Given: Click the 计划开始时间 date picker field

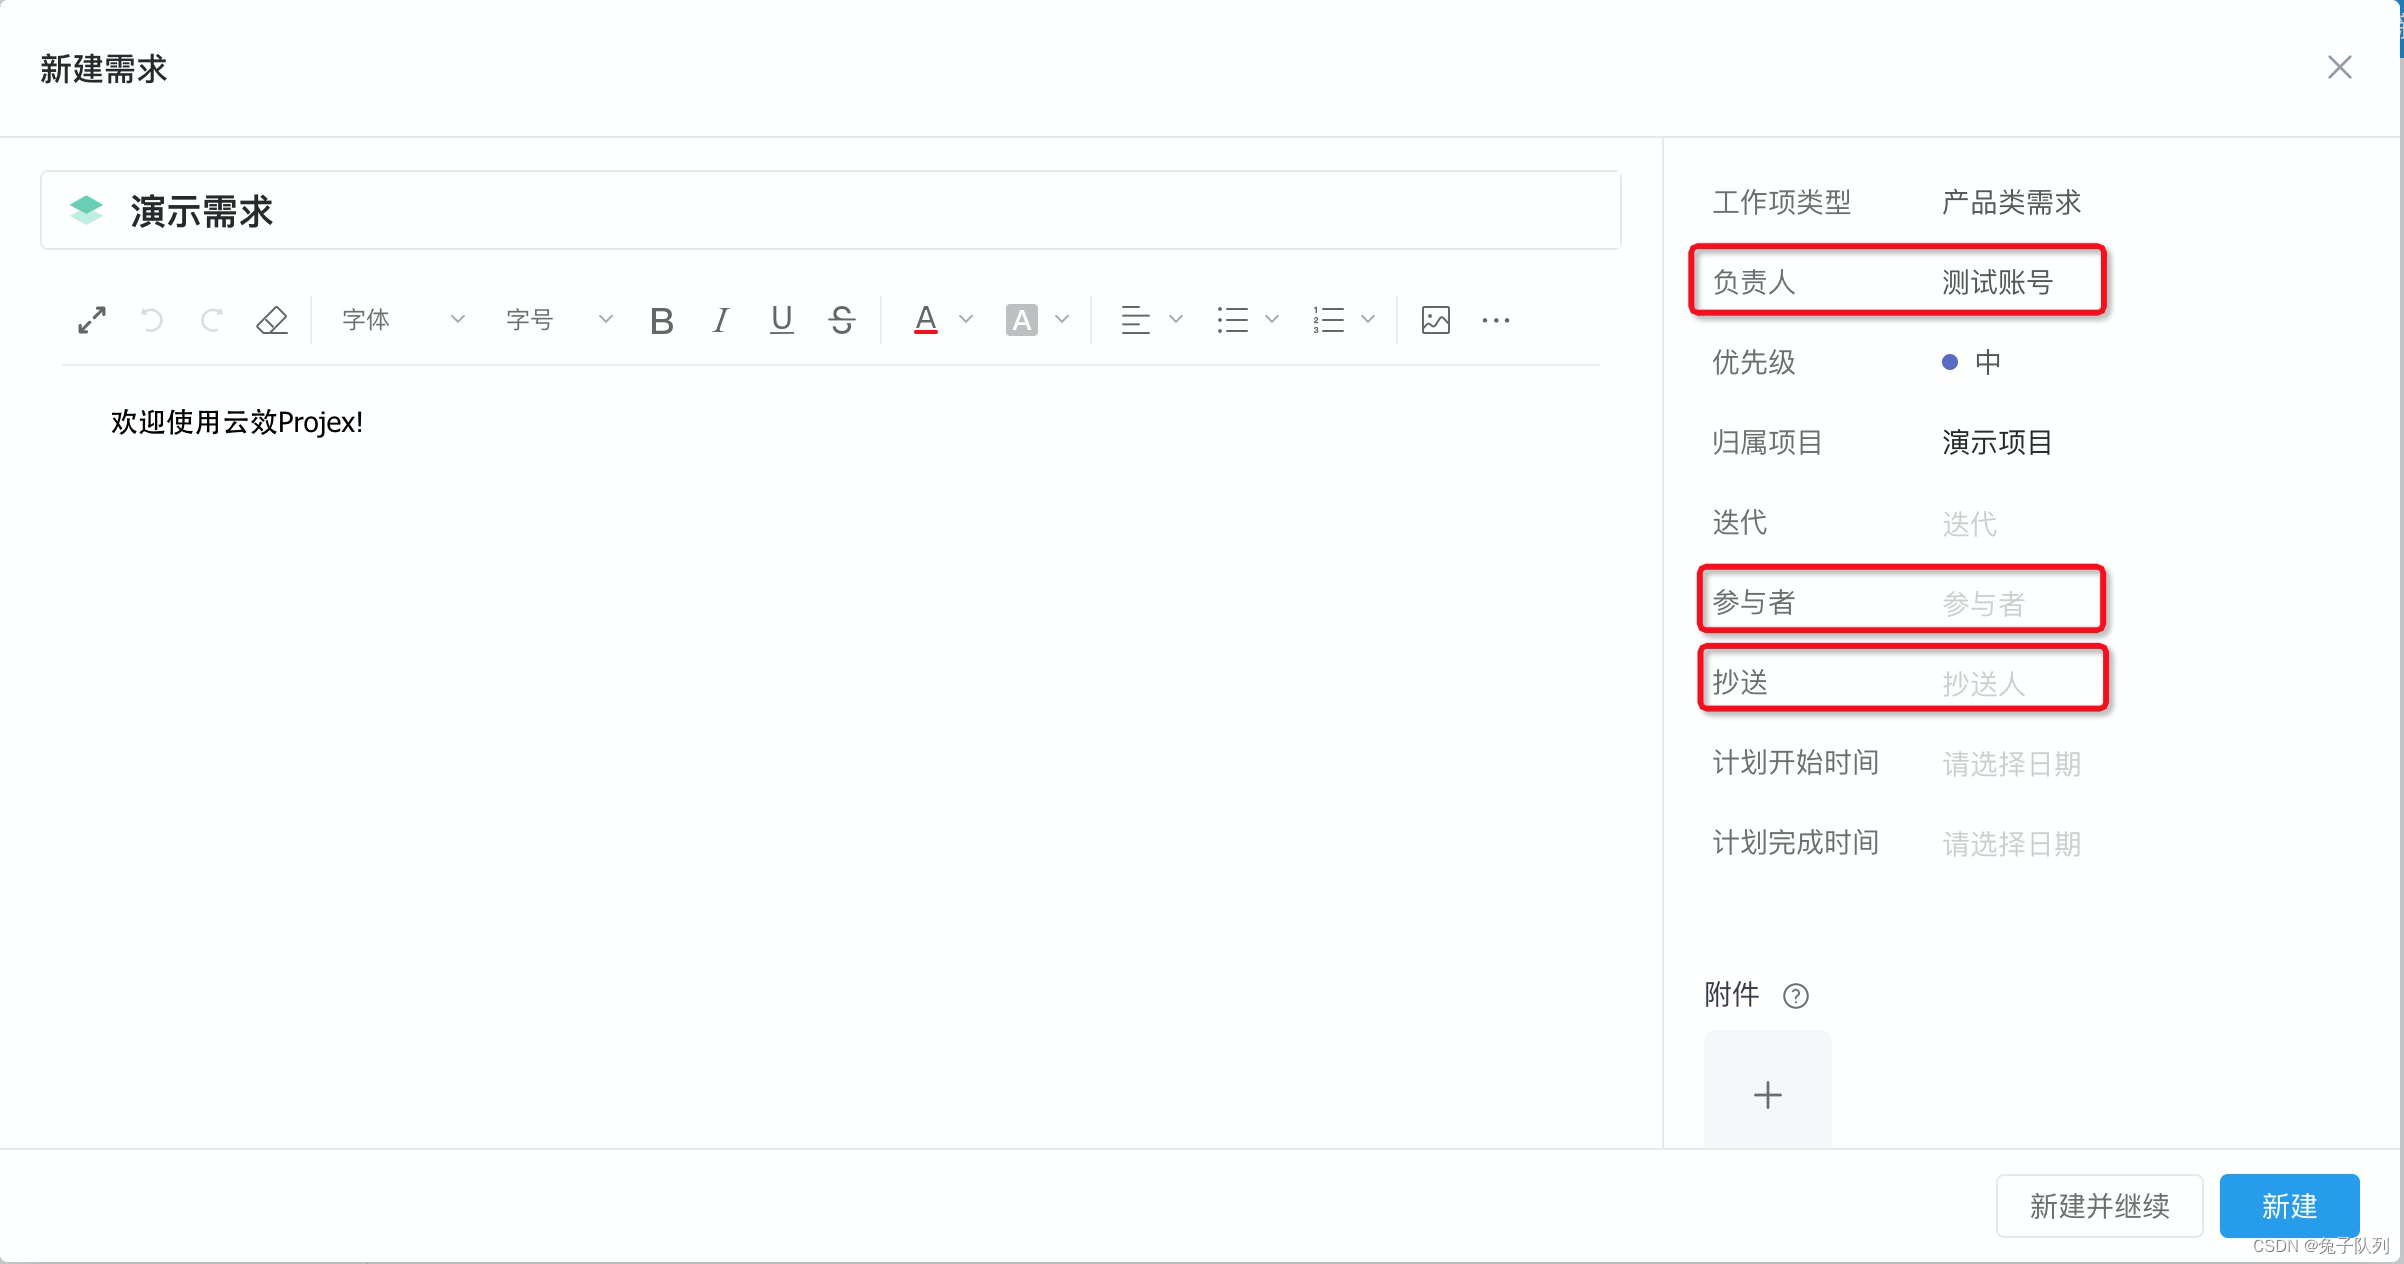Looking at the screenshot, I should coord(2011,764).
